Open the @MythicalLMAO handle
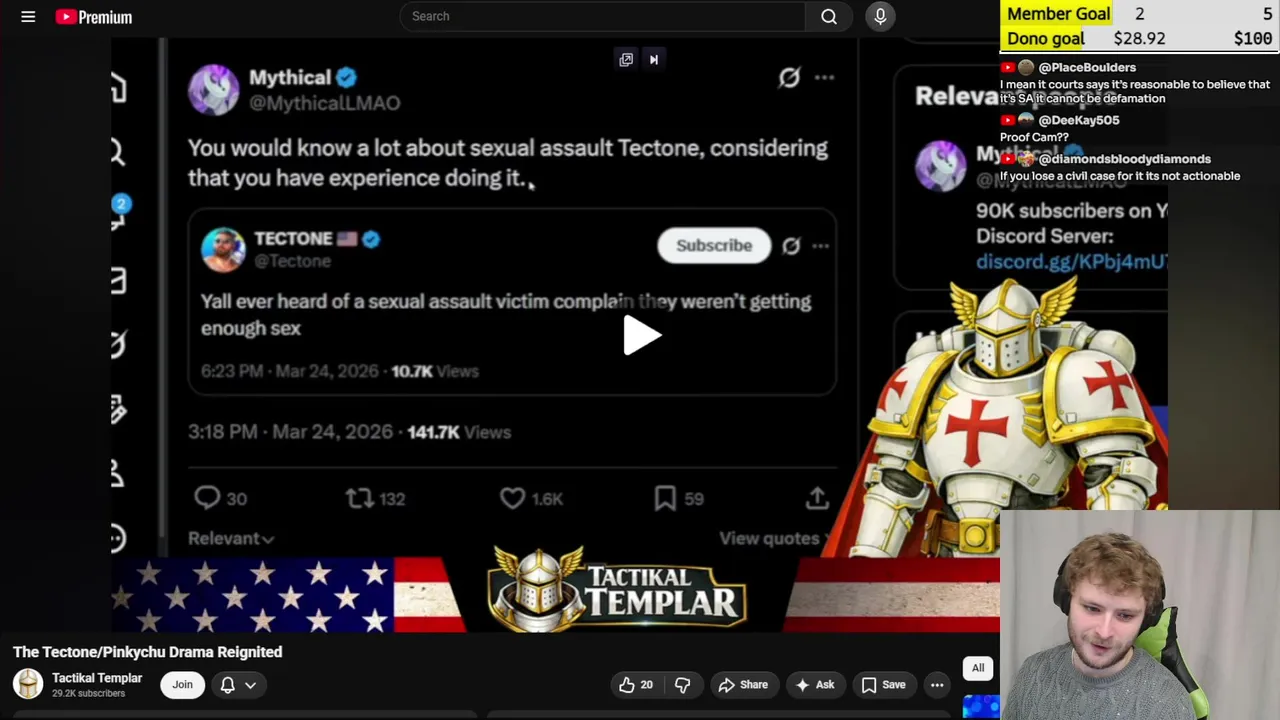This screenshot has width=1280, height=720. [x=324, y=103]
